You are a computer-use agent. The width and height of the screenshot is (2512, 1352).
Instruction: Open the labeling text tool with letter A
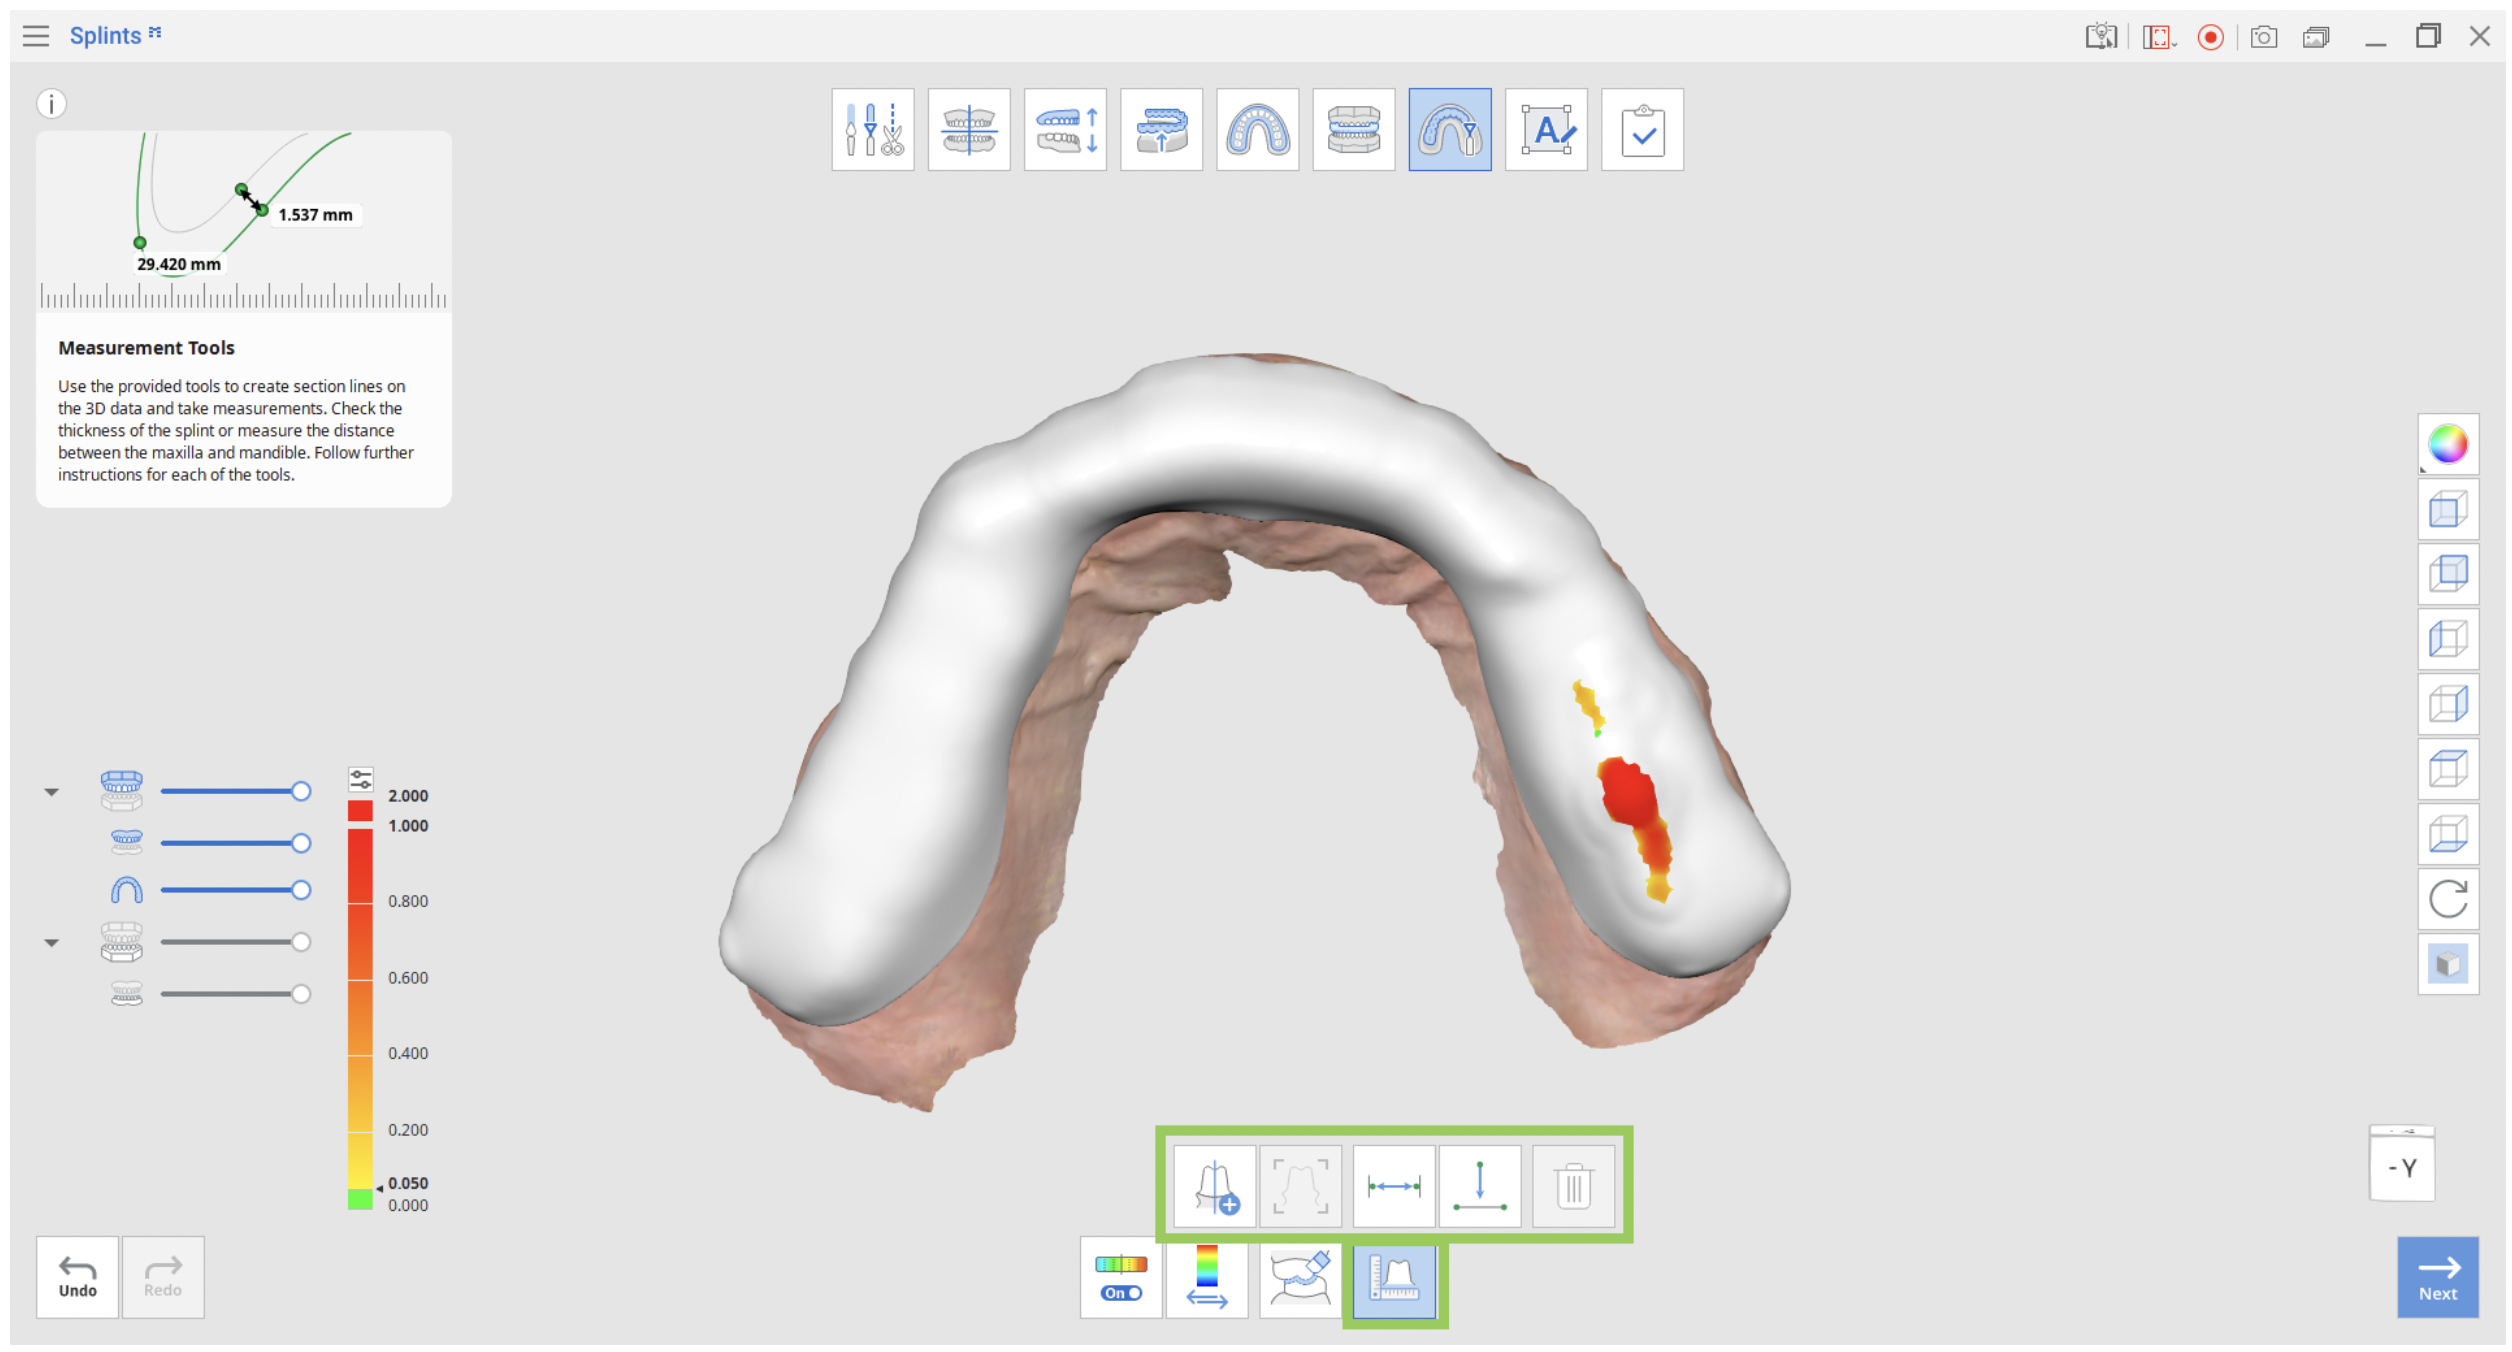pos(1546,130)
